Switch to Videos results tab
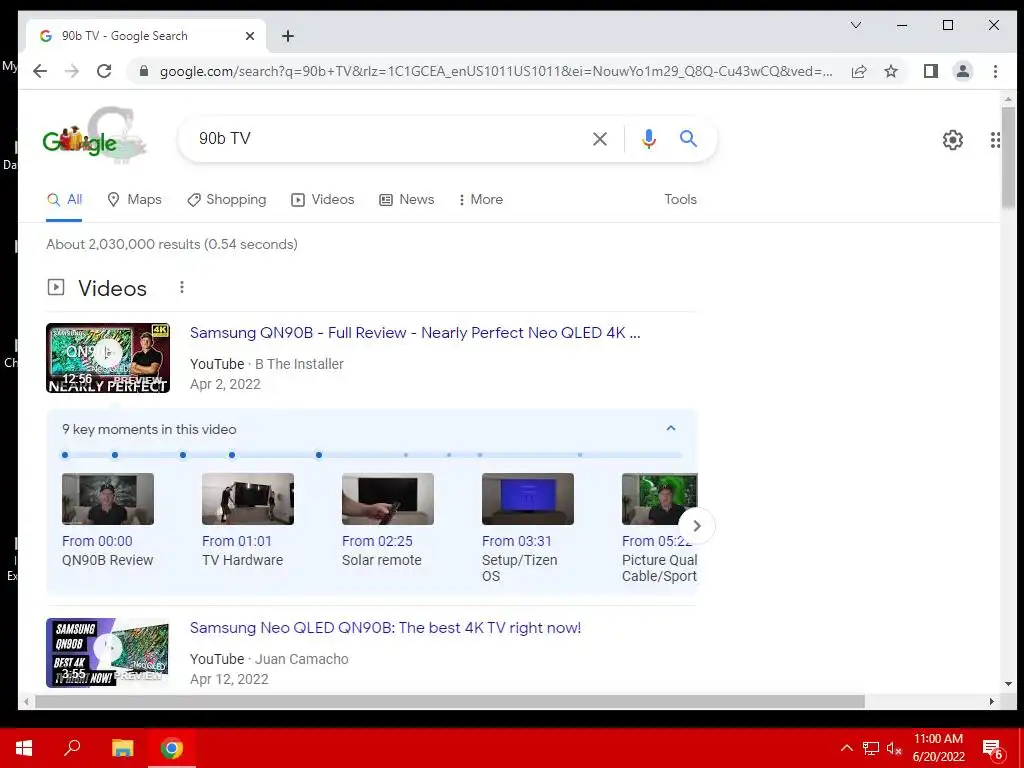Screen dimensions: 1024x768 pos(323,200)
